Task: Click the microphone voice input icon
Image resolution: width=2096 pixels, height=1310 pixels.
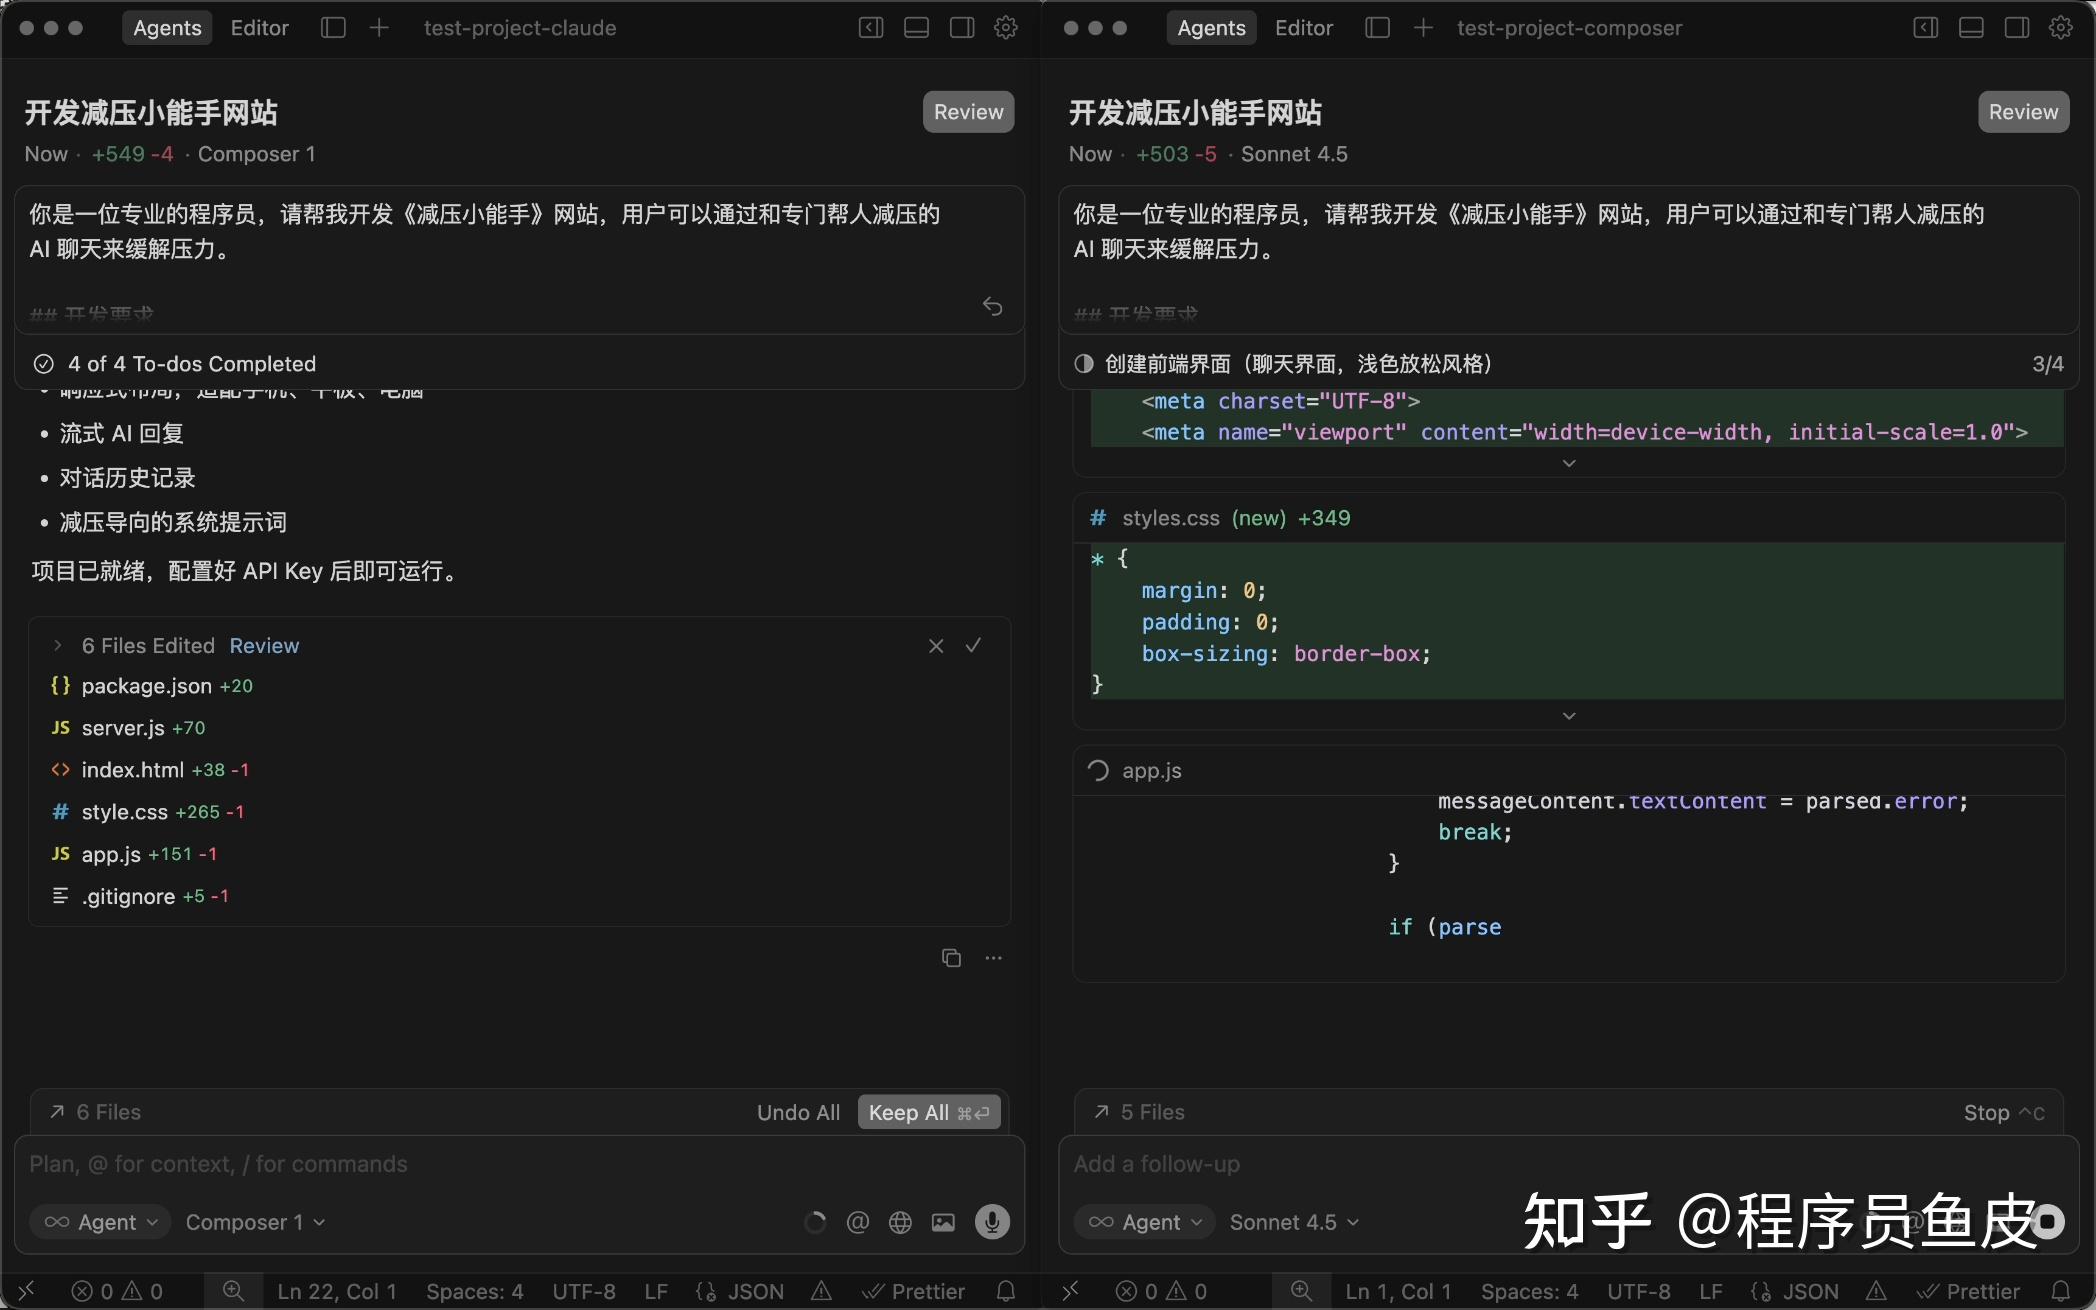Action: tap(991, 1221)
